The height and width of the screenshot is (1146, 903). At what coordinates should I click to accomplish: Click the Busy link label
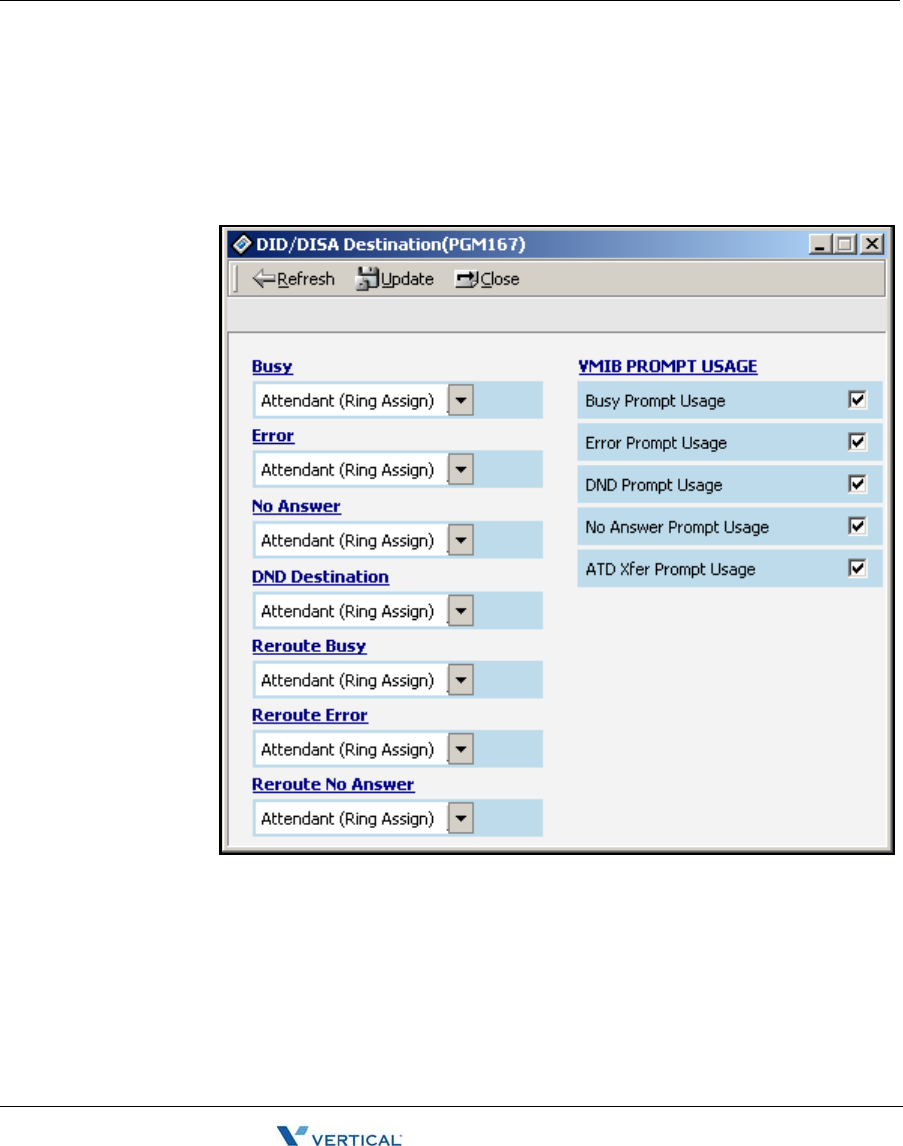coord(272,367)
